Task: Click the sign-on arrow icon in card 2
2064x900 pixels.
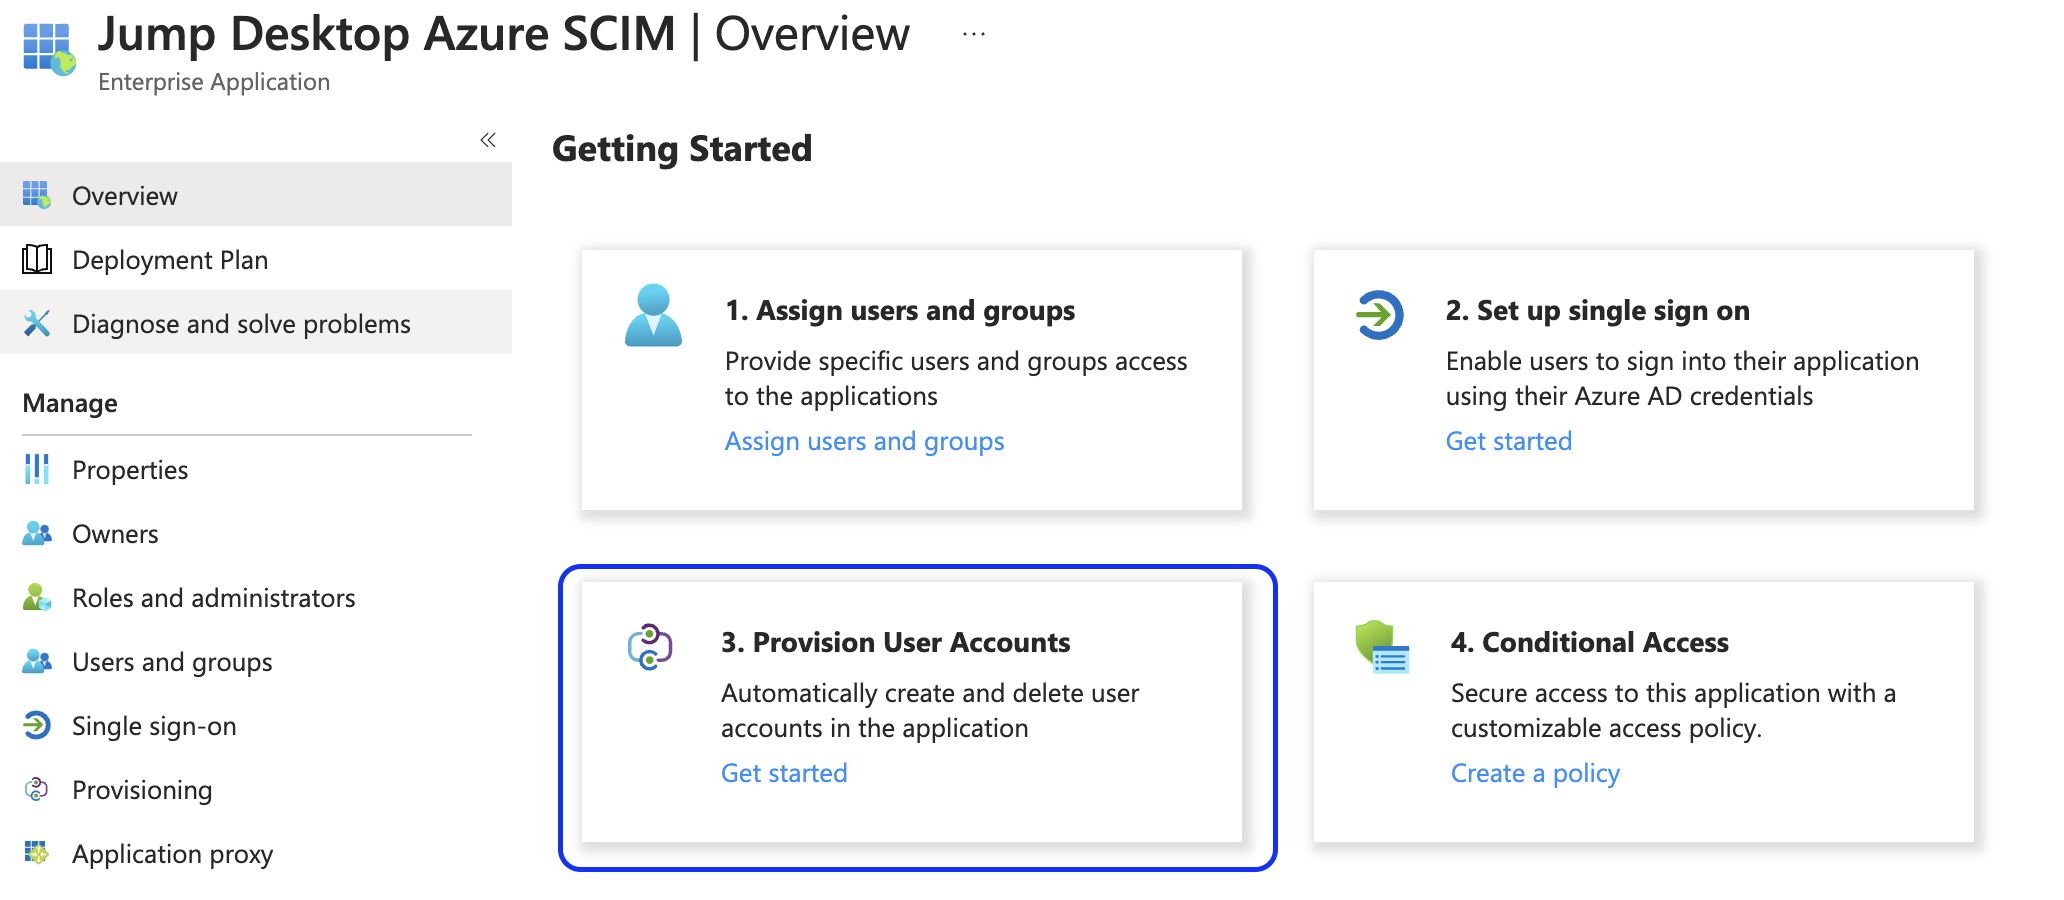Action: coord(1379,315)
